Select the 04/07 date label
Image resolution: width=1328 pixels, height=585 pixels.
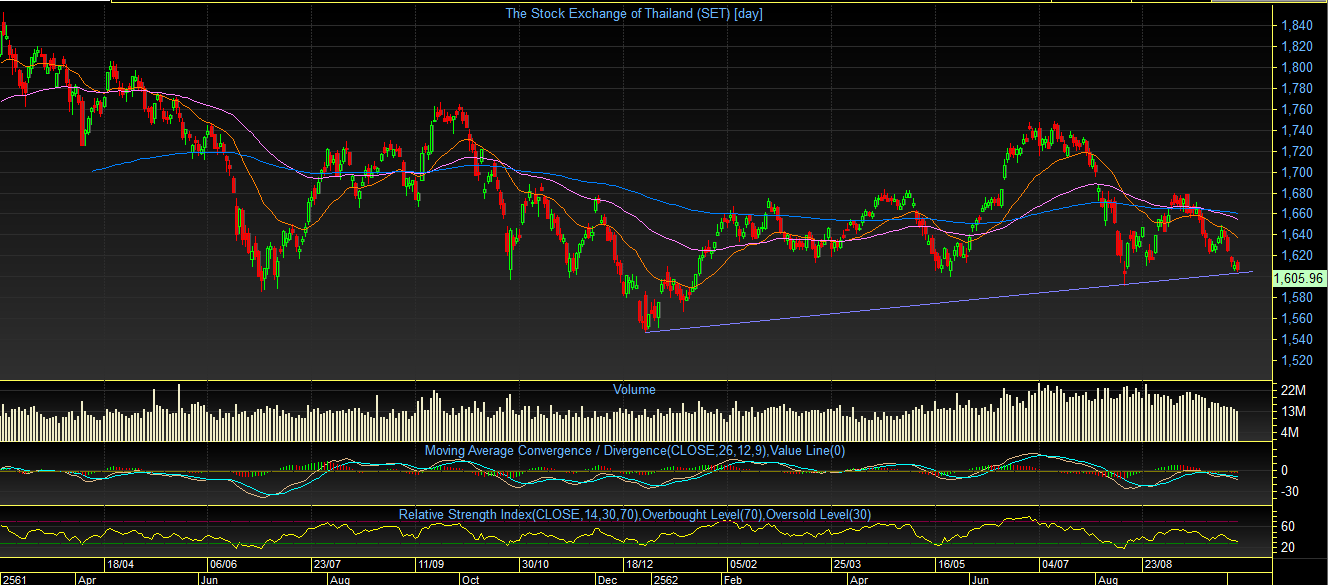(1055, 565)
